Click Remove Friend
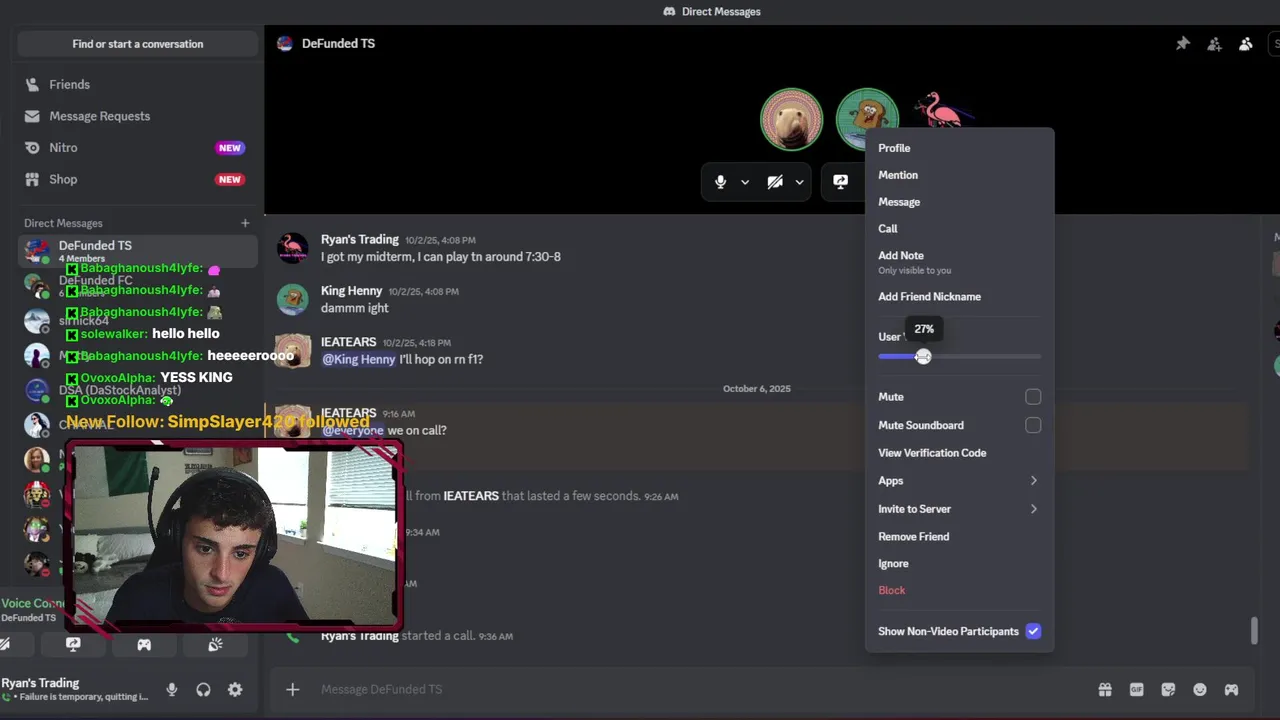This screenshot has width=1280, height=720. [x=959, y=537]
